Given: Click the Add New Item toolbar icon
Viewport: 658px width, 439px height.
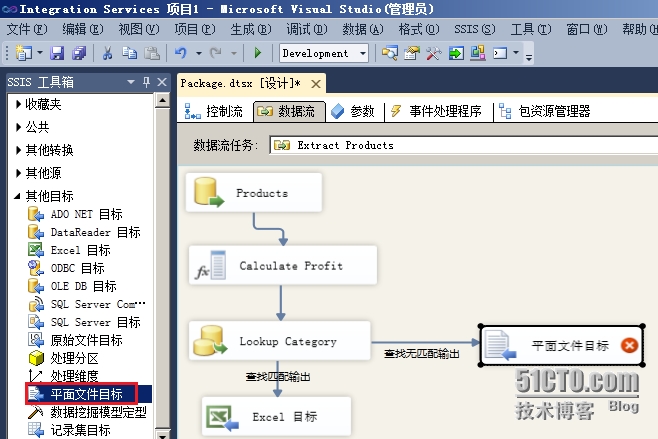Looking at the screenshot, I should 24,53.
